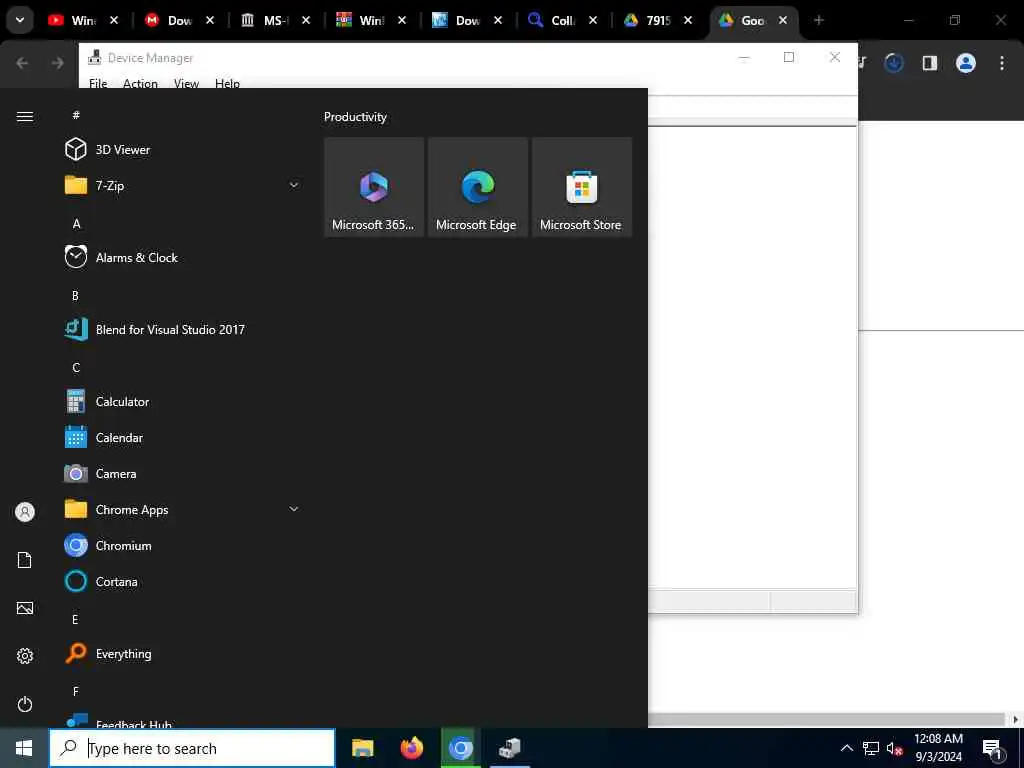Open the browser tab search dropdown

20,20
